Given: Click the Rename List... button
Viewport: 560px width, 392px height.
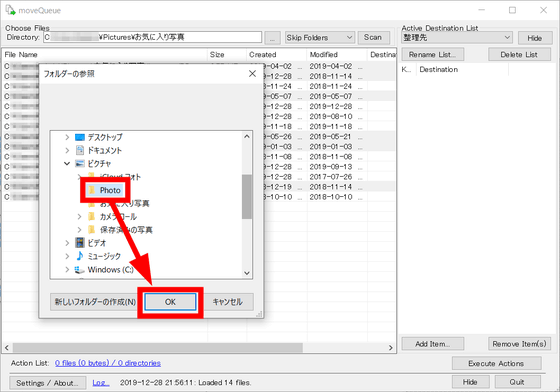Looking at the screenshot, I should coord(432,55).
